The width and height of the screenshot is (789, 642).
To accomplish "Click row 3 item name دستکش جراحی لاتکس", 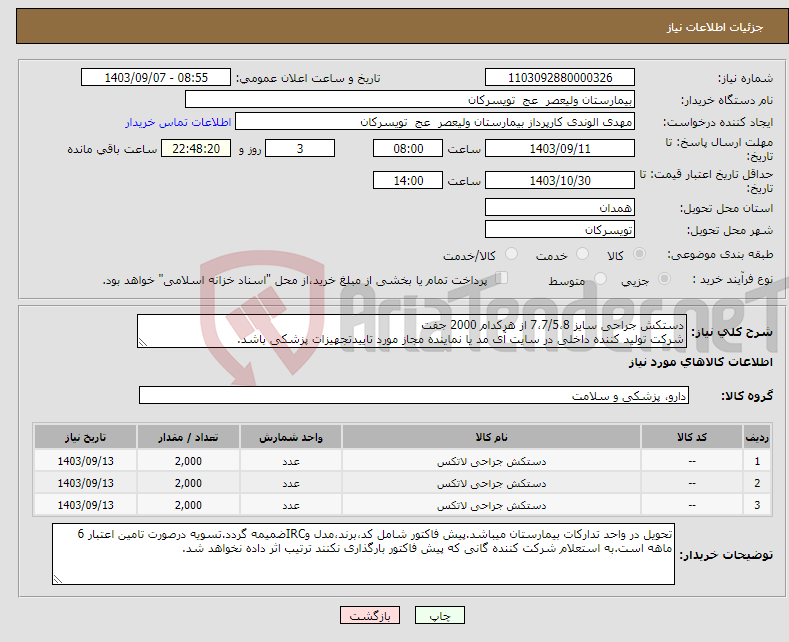I will (491, 505).
